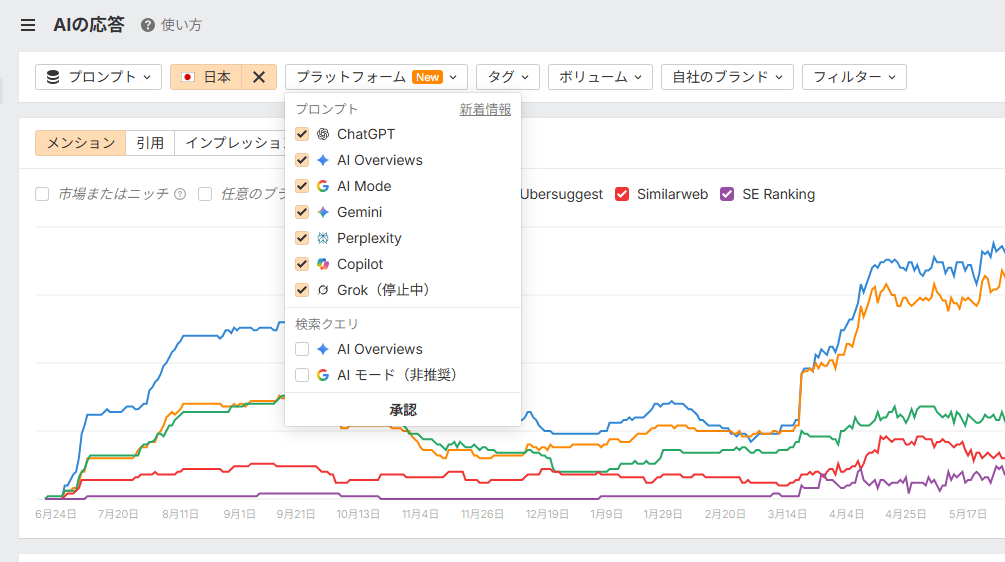Screen dimensions: 1005x562
Task: Click the 6月24日 axis date label
Action: pyautogui.click(x=56, y=514)
